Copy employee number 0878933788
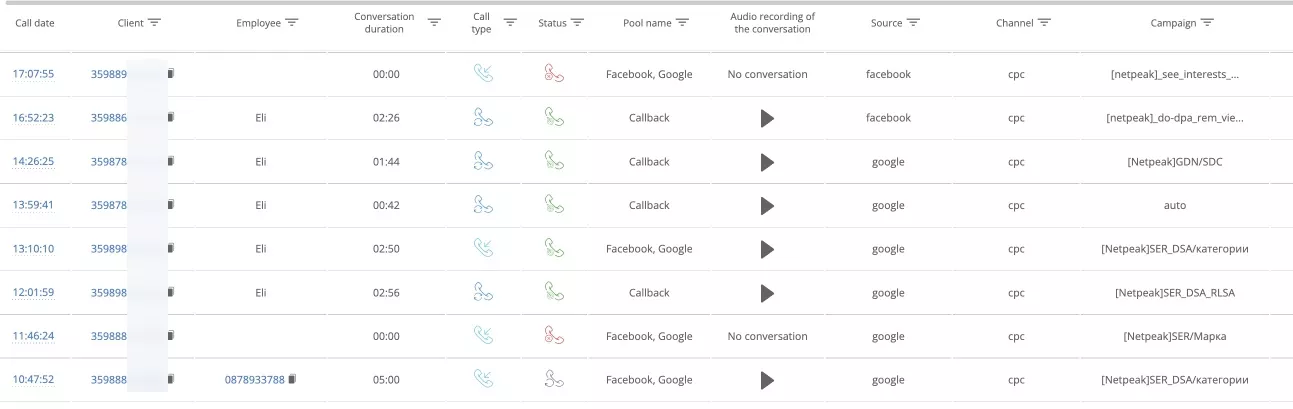 click(293, 380)
